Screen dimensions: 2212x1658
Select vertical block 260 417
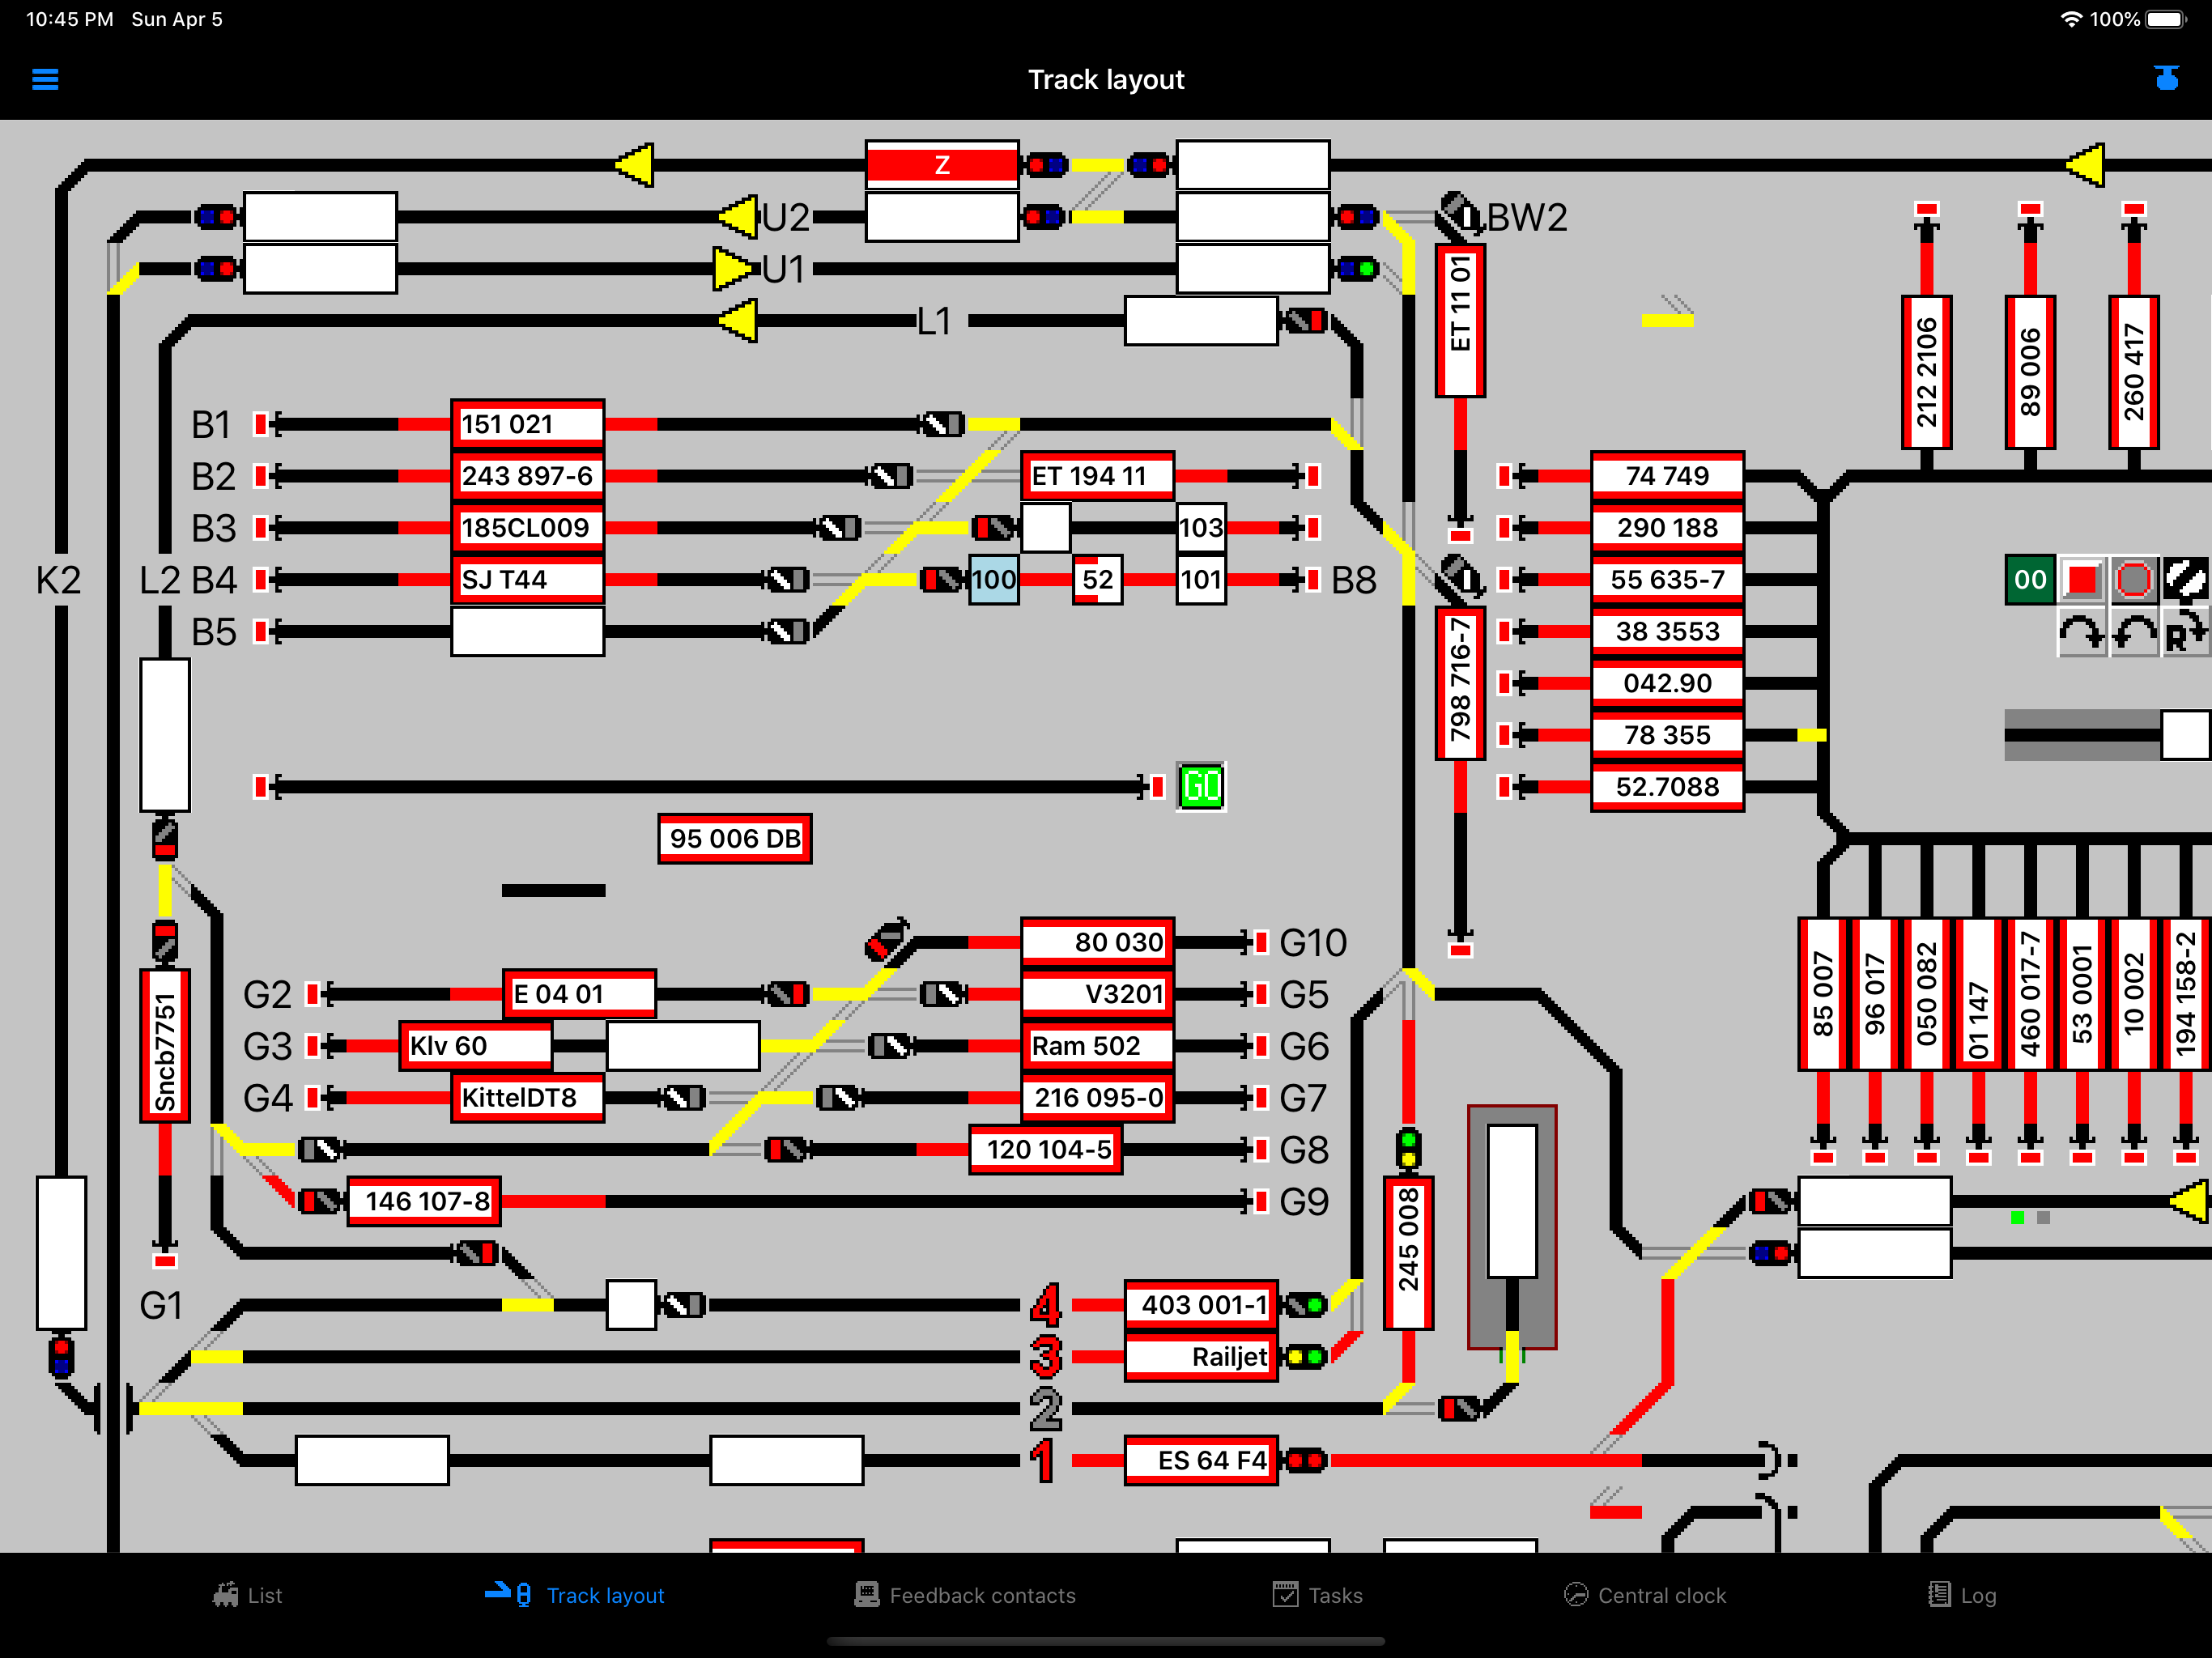pyautogui.click(x=2134, y=372)
